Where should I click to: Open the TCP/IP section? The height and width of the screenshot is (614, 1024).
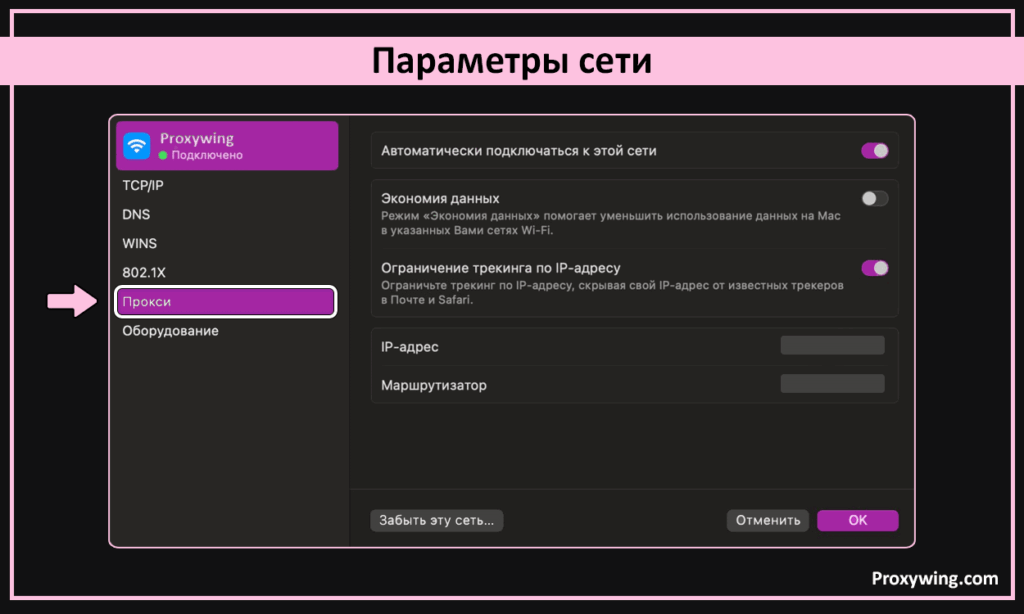pyautogui.click(x=143, y=186)
